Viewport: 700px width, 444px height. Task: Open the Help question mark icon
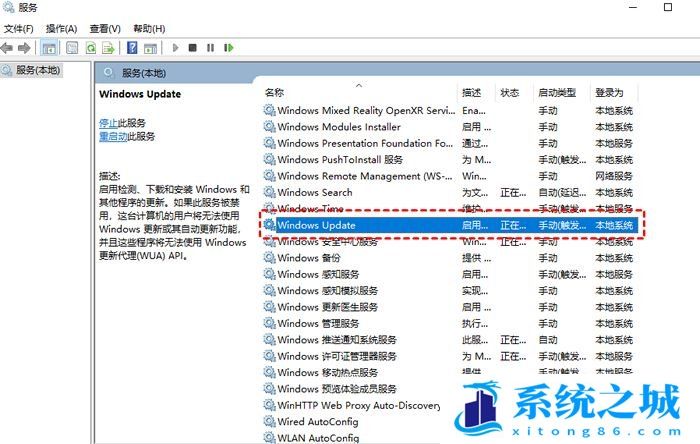pyautogui.click(x=132, y=48)
